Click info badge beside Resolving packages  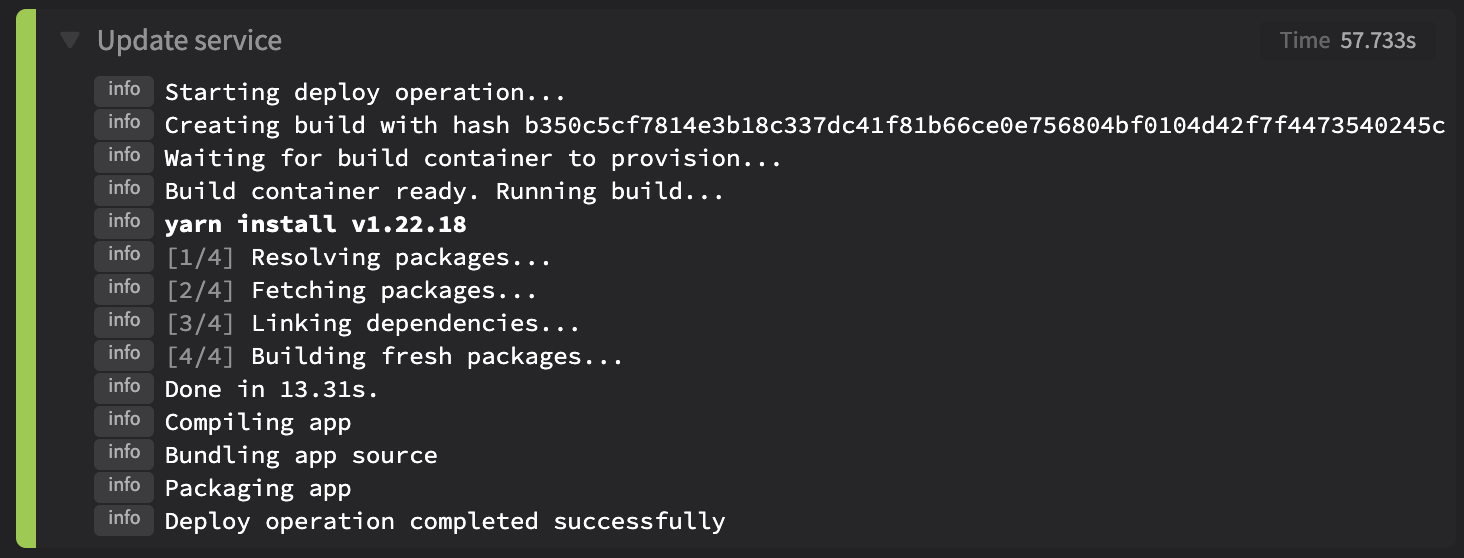(124, 256)
